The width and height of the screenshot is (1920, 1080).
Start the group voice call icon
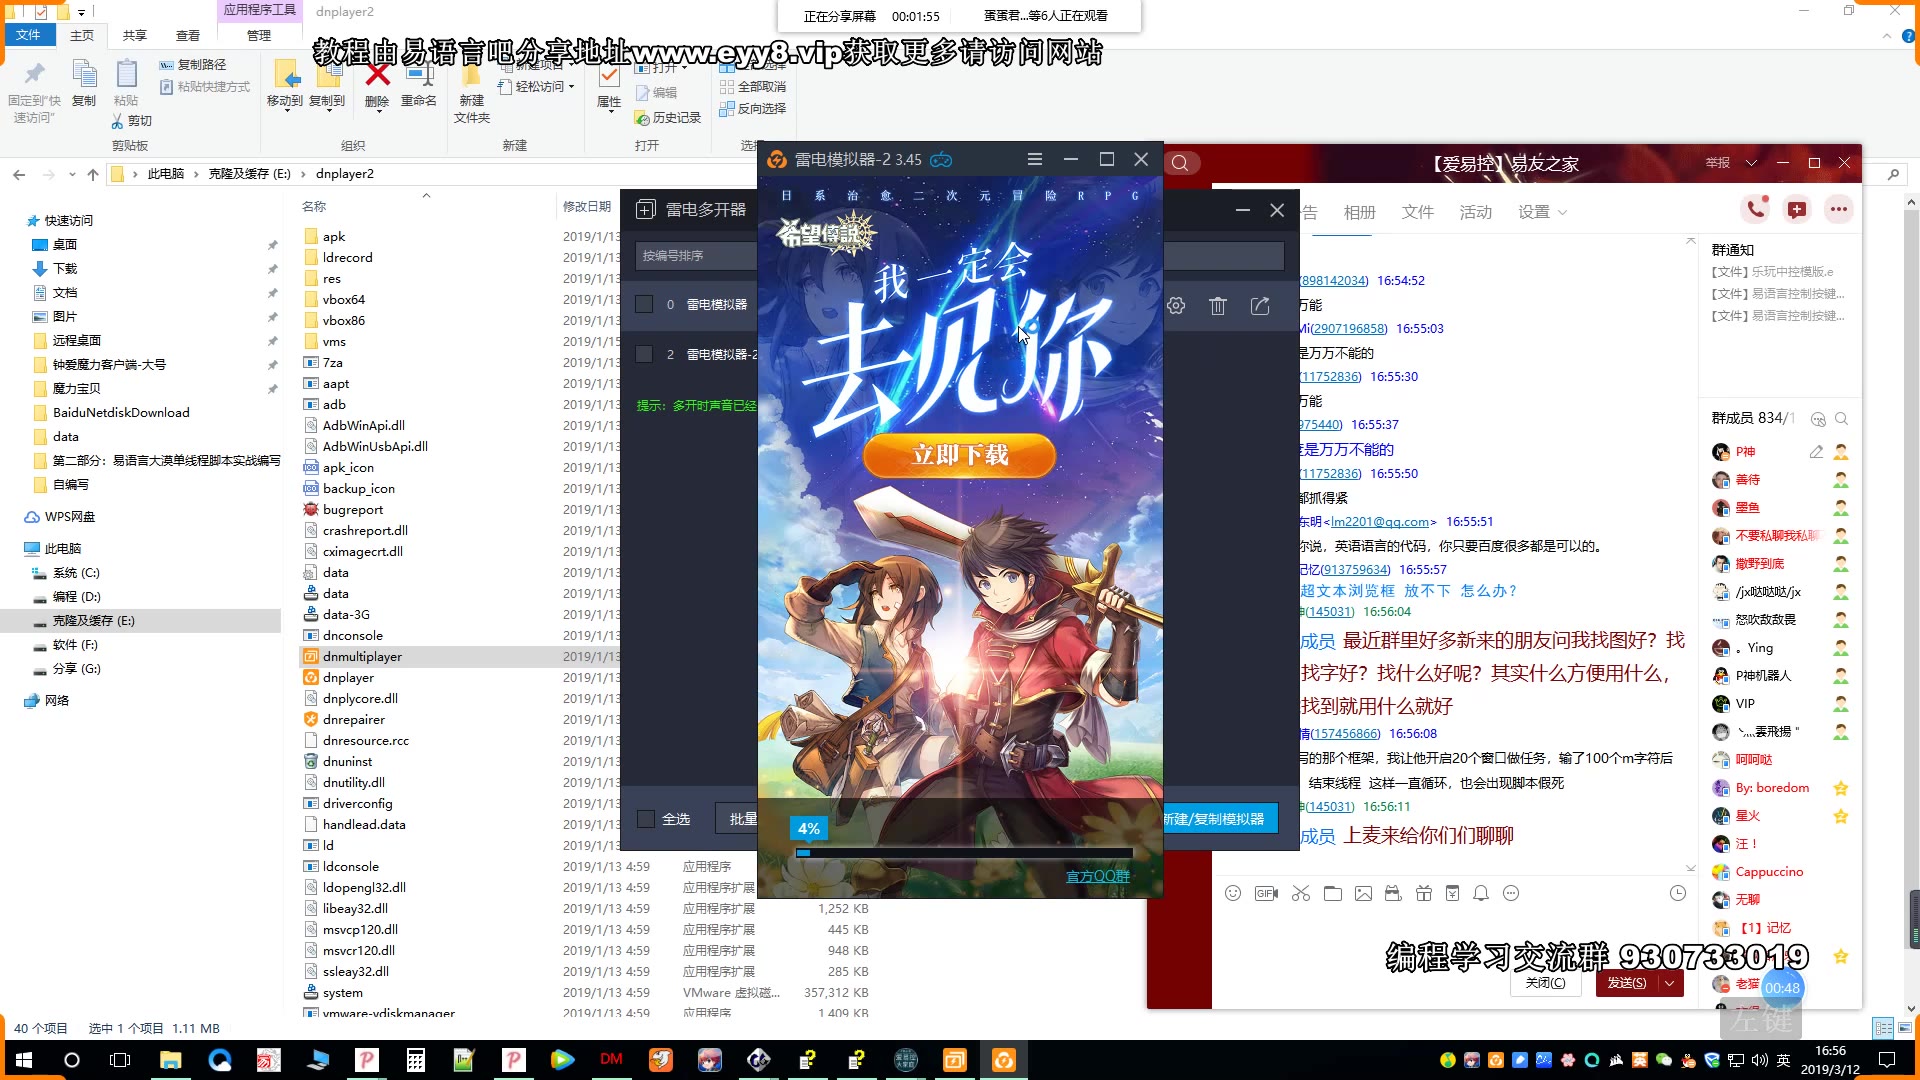point(1755,209)
